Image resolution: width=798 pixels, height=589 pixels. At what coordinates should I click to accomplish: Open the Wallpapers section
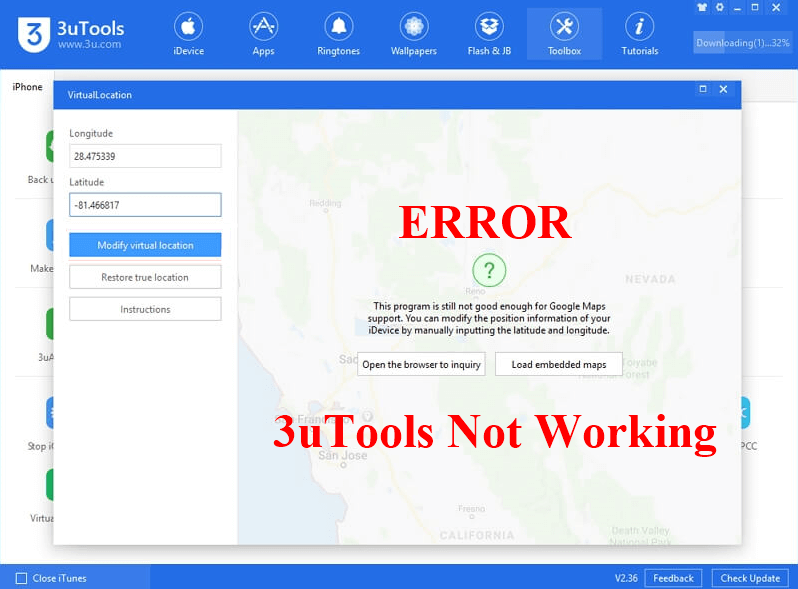pyautogui.click(x=414, y=34)
